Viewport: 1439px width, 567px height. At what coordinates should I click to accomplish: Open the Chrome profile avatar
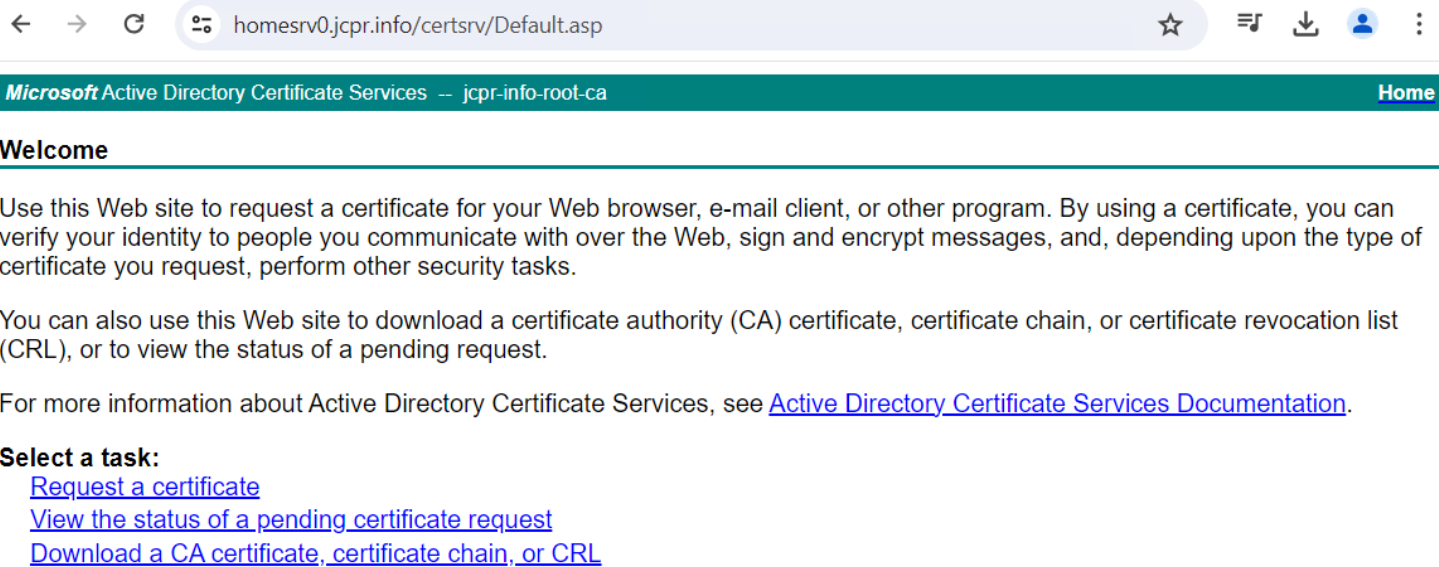click(x=1362, y=24)
